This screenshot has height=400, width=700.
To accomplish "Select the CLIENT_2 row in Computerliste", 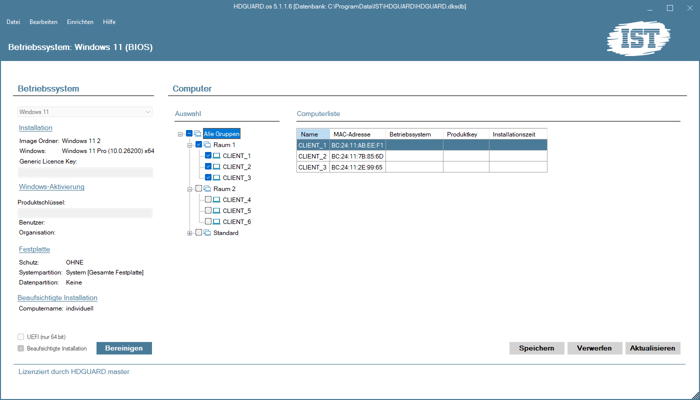I will click(x=422, y=156).
